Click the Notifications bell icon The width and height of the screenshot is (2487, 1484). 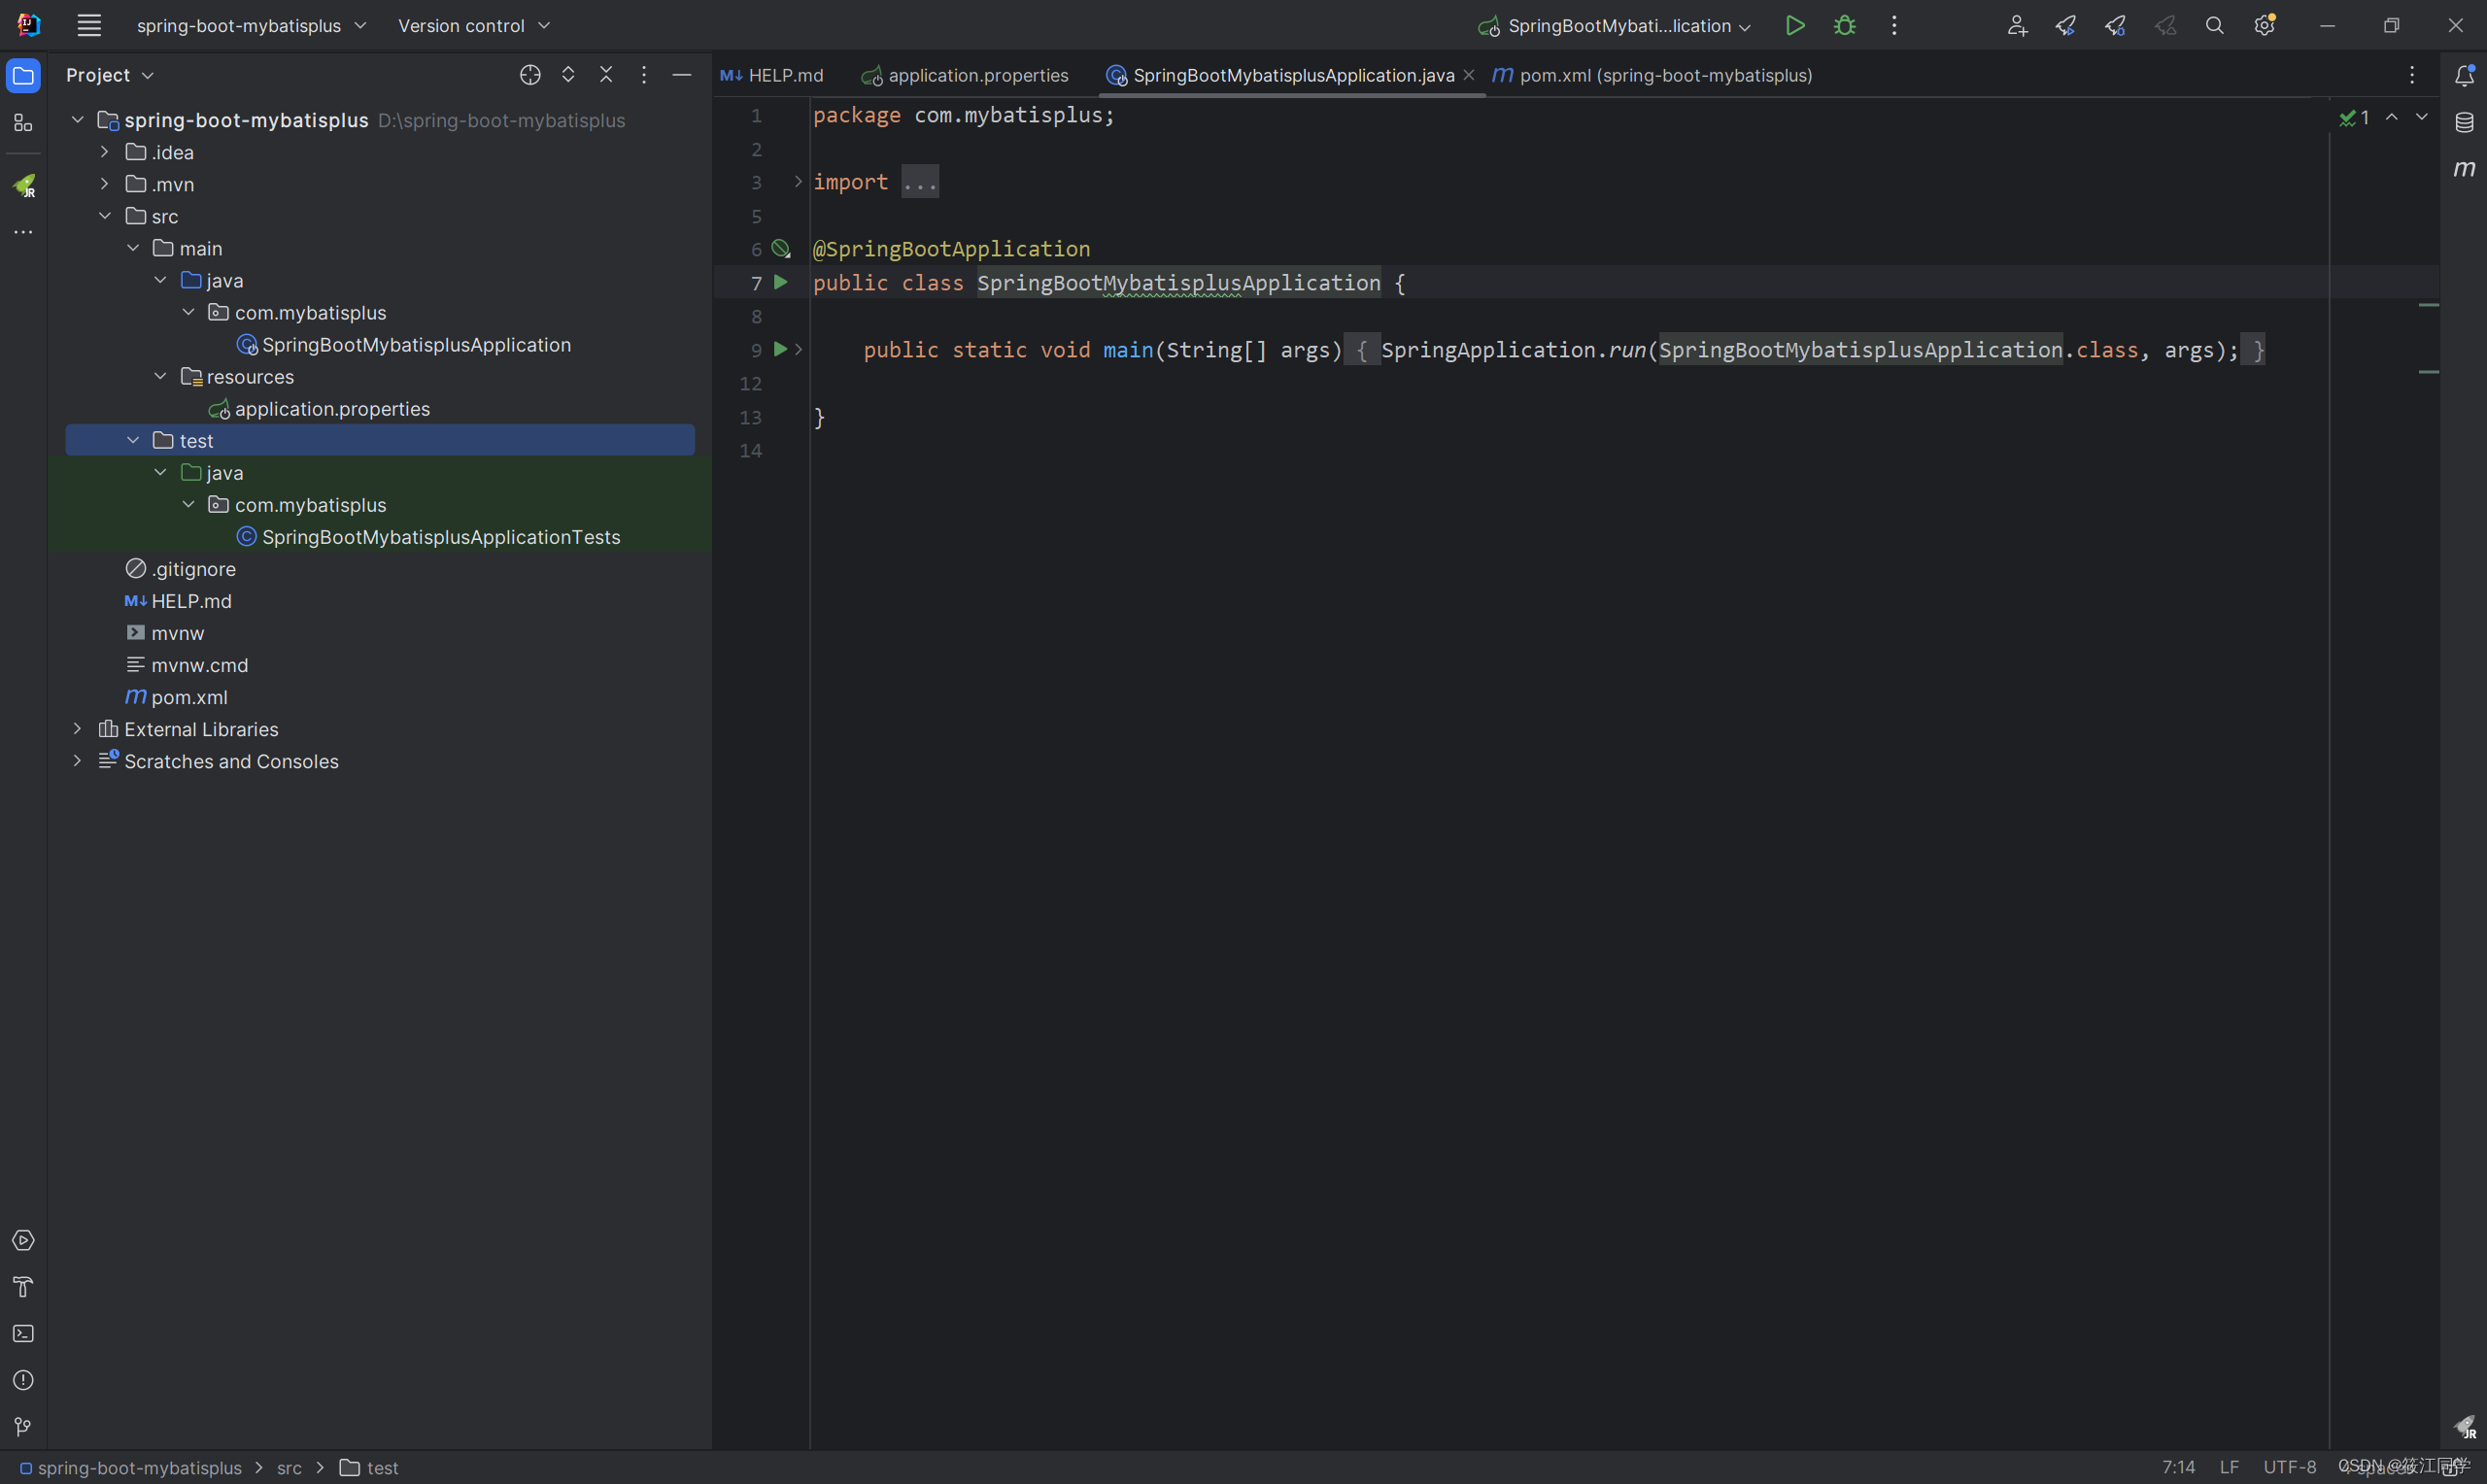point(2464,76)
